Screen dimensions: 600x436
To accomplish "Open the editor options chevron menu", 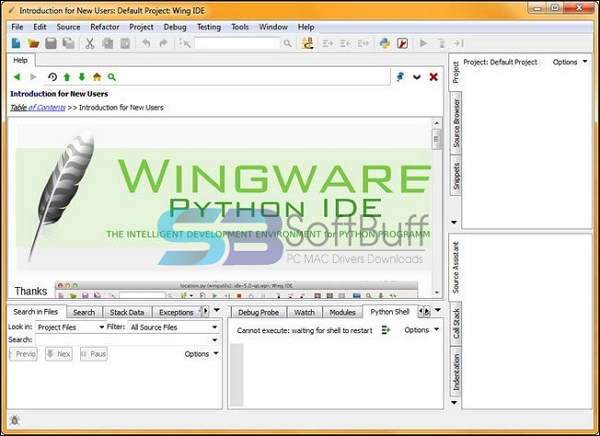I will pyautogui.click(x=417, y=77).
